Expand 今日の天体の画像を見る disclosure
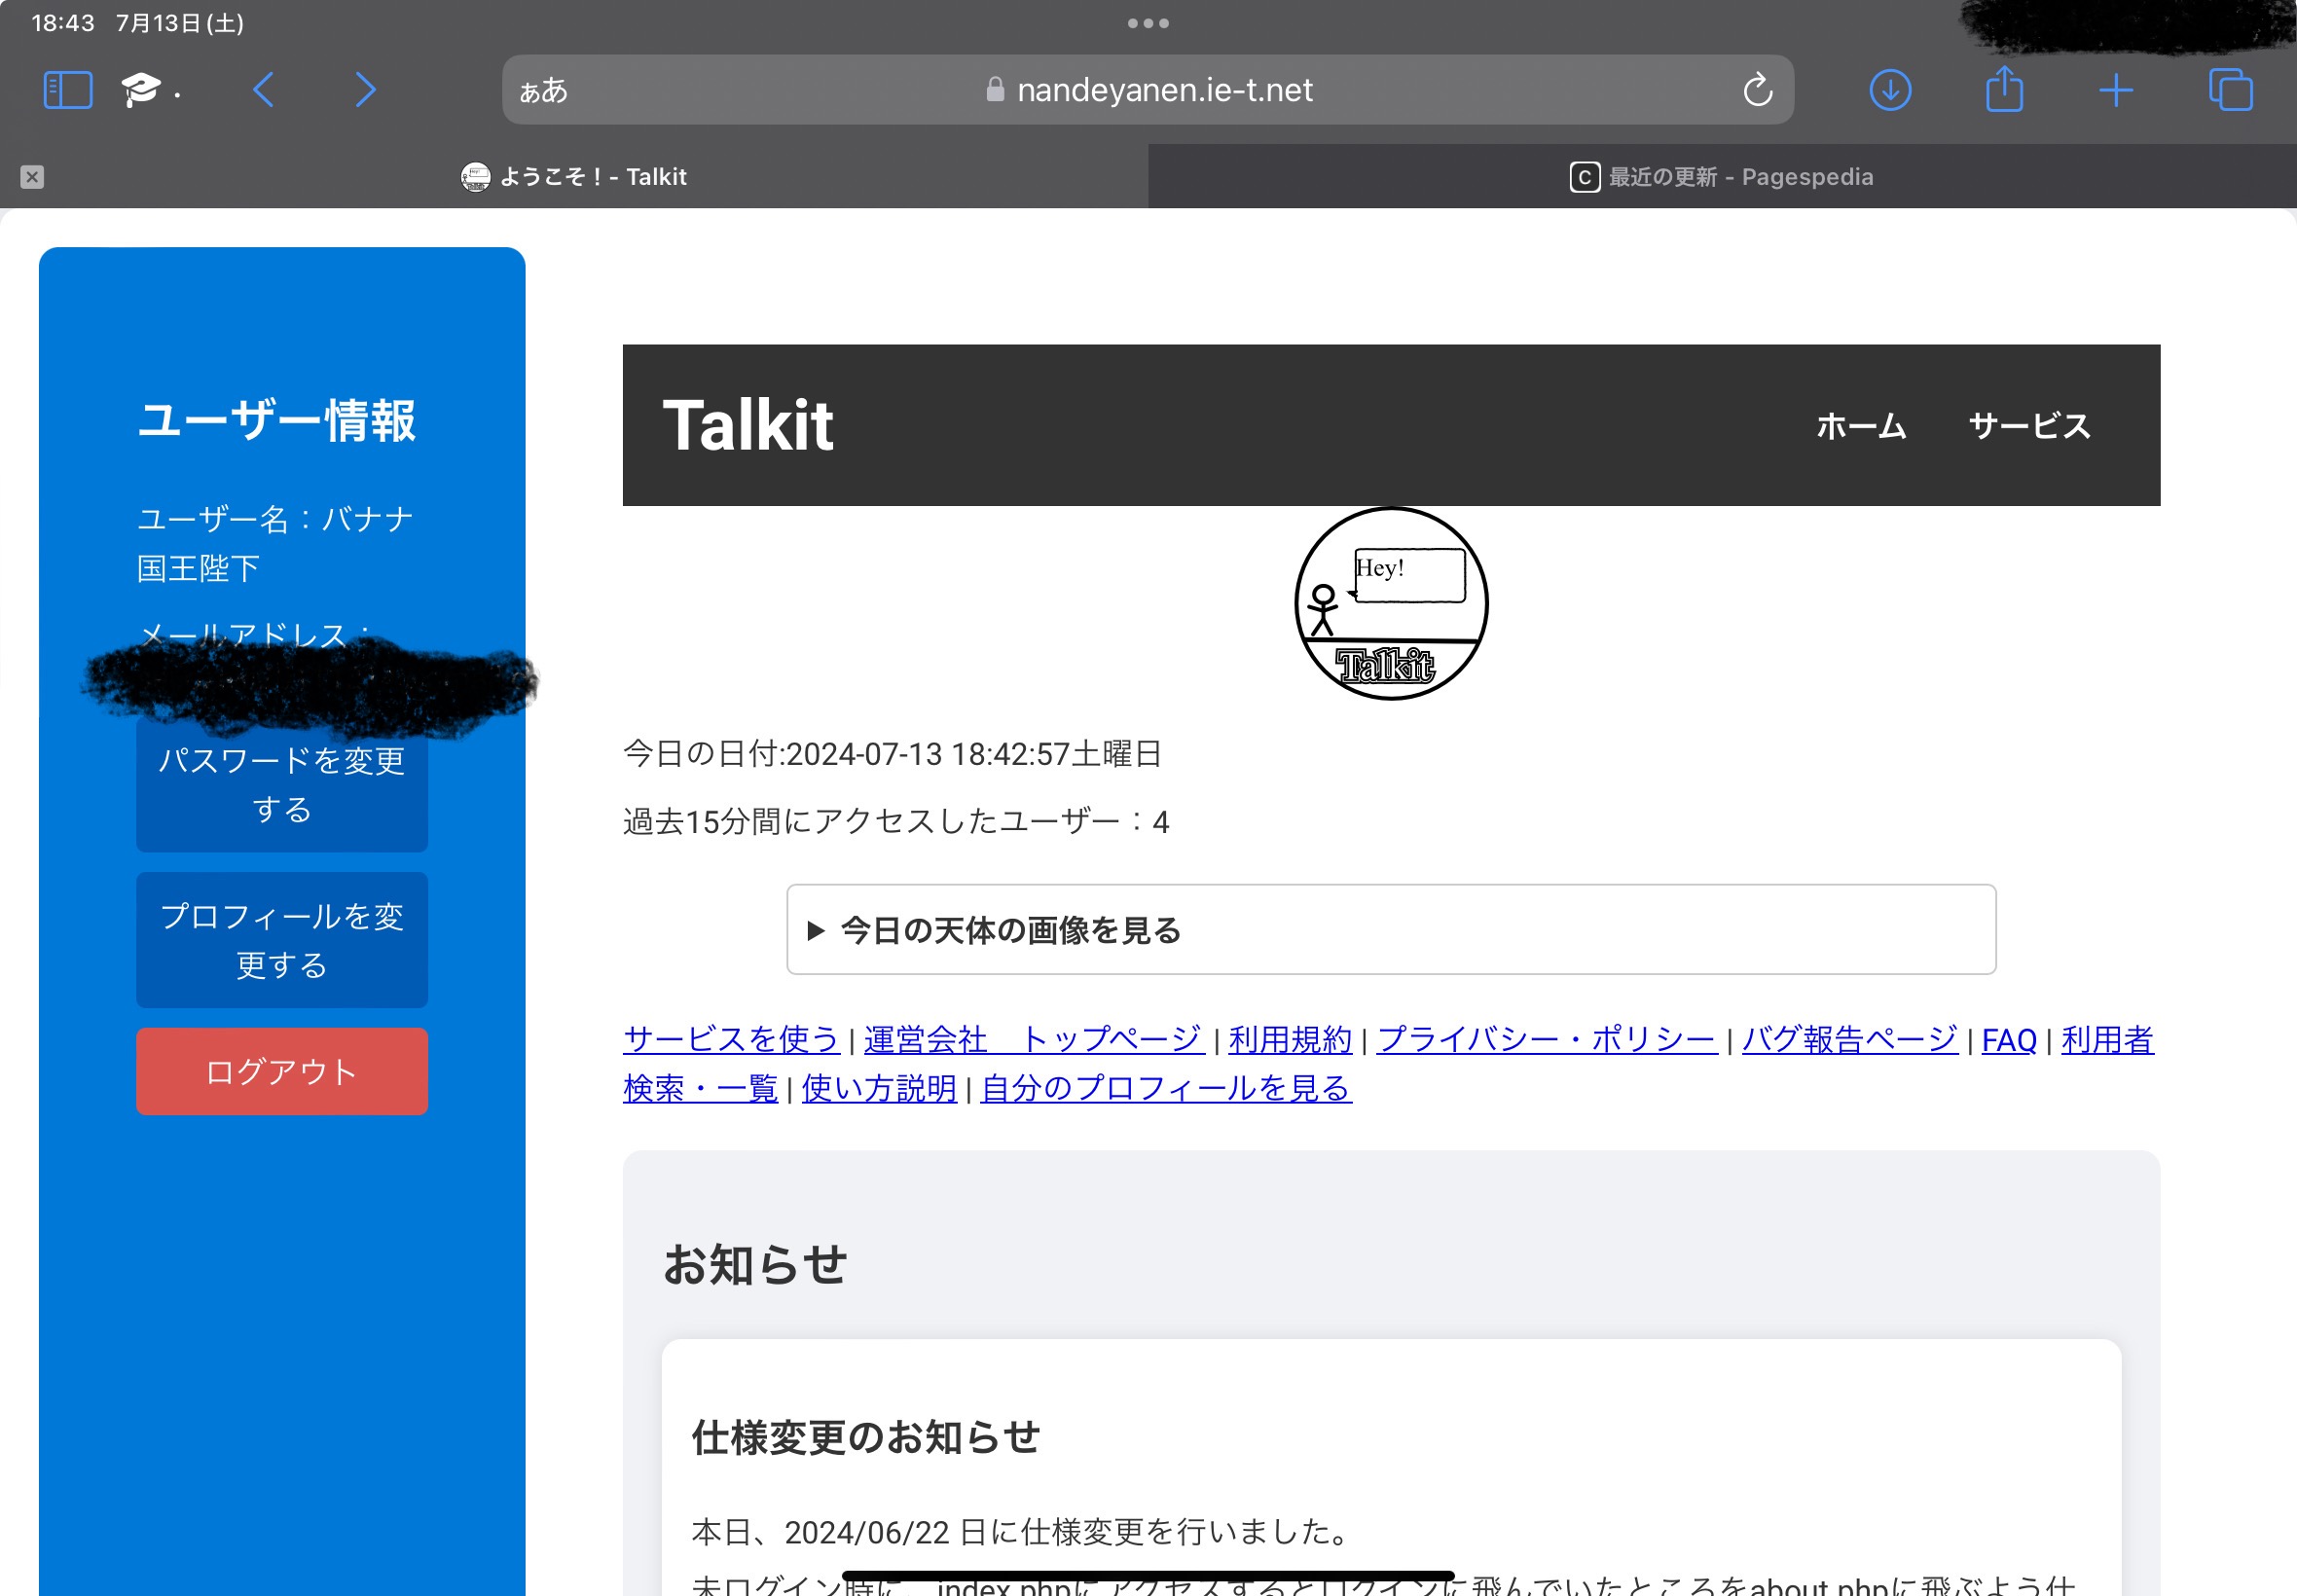The width and height of the screenshot is (2297, 1596). pos(1391,930)
